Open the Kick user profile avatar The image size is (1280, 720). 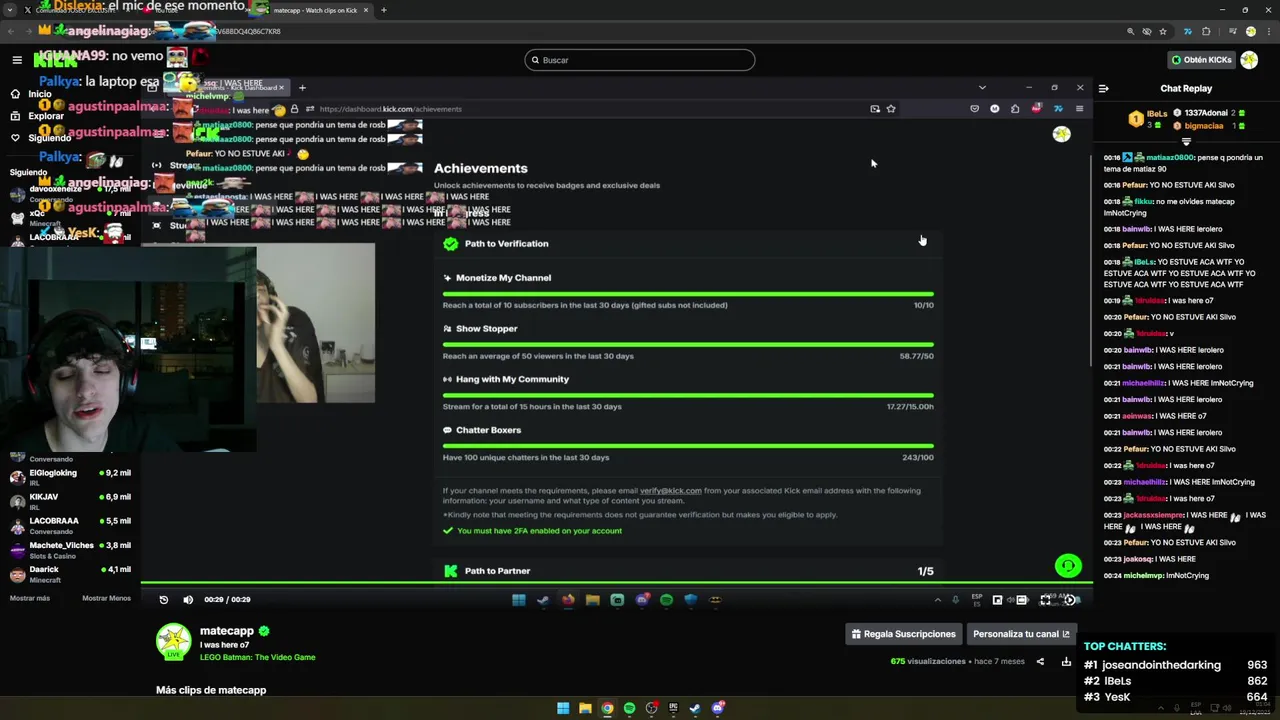click(1249, 60)
